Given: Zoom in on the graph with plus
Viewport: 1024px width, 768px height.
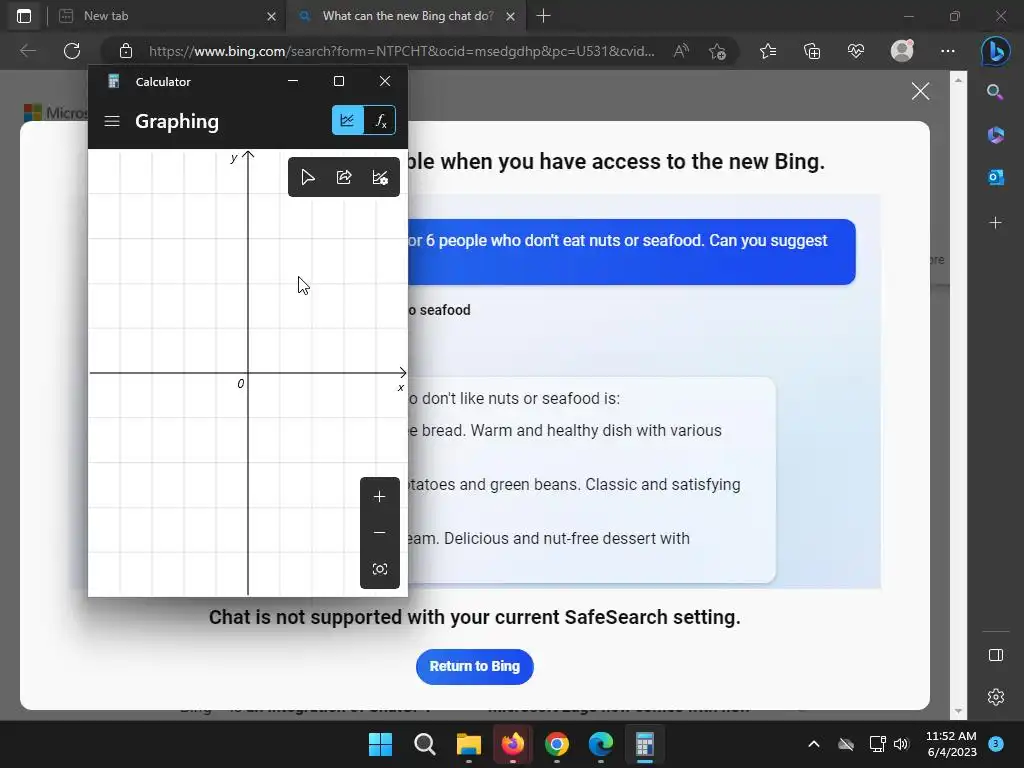Looking at the screenshot, I should 379,497.
